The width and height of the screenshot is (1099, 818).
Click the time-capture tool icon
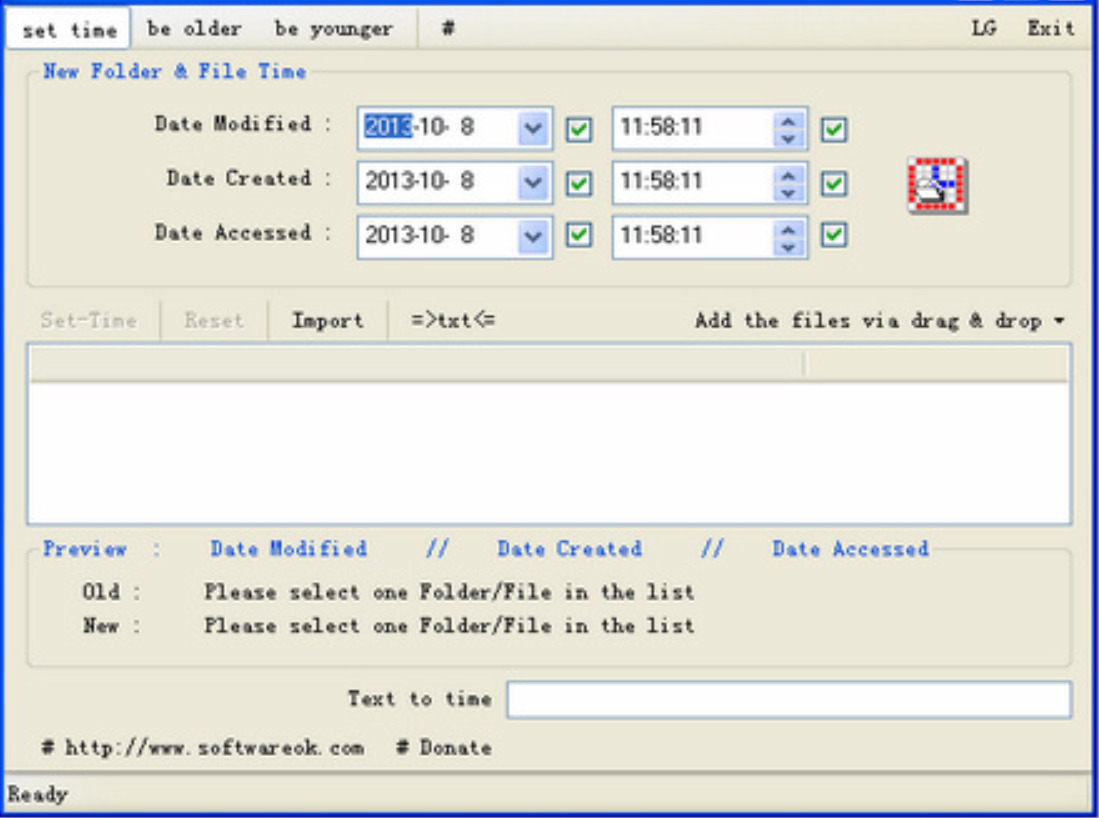click(937, 185)
